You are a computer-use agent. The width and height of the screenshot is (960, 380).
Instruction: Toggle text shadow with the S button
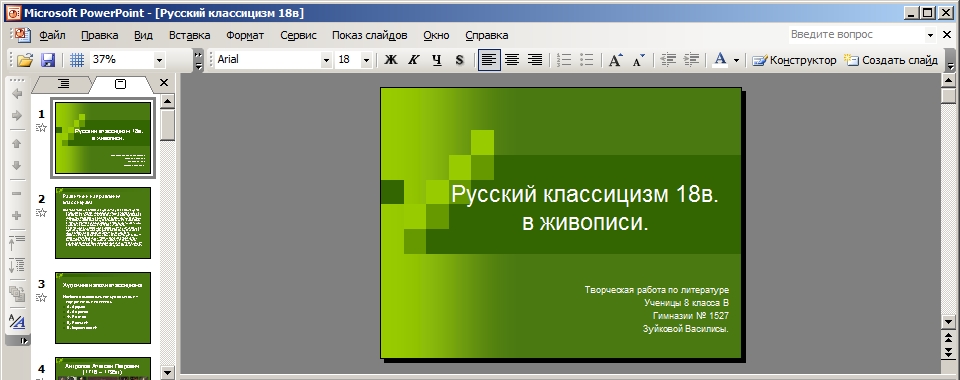click(x=459, y=60)
